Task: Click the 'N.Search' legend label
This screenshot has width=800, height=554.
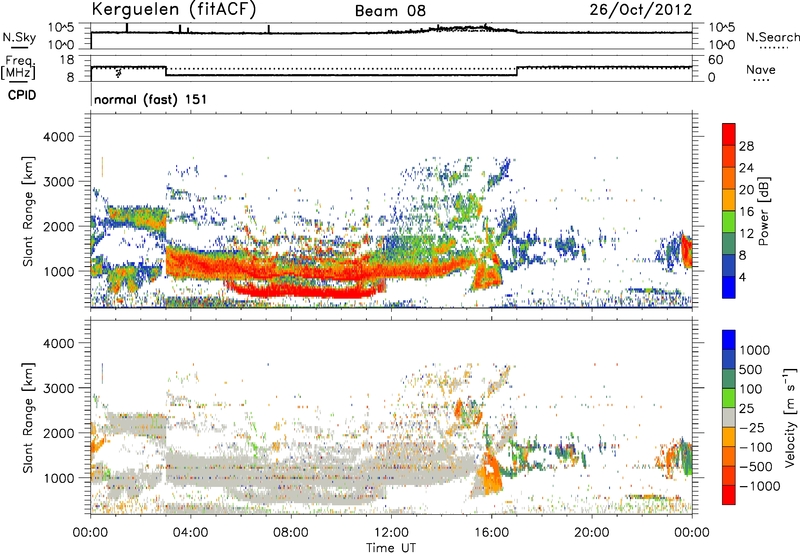Action: [x=772, y=37]
